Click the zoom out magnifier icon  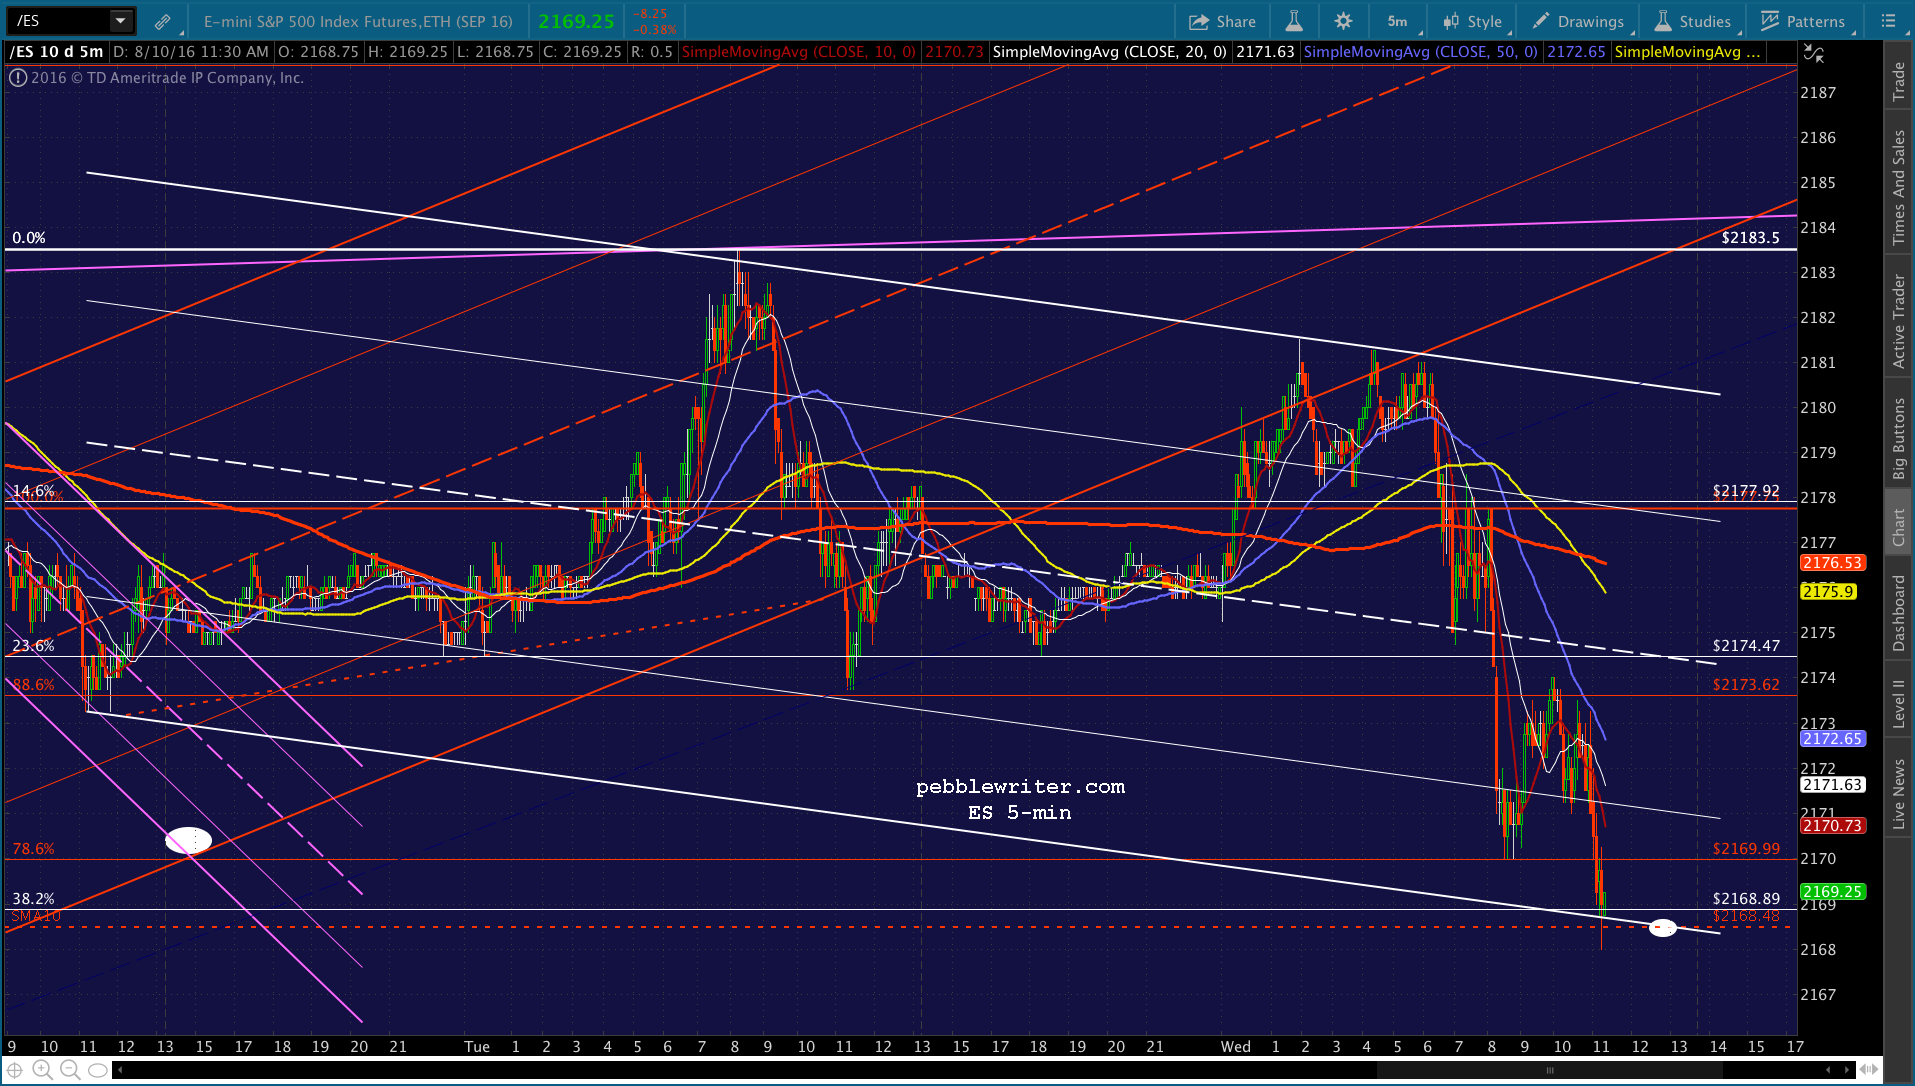point(69,1070)
